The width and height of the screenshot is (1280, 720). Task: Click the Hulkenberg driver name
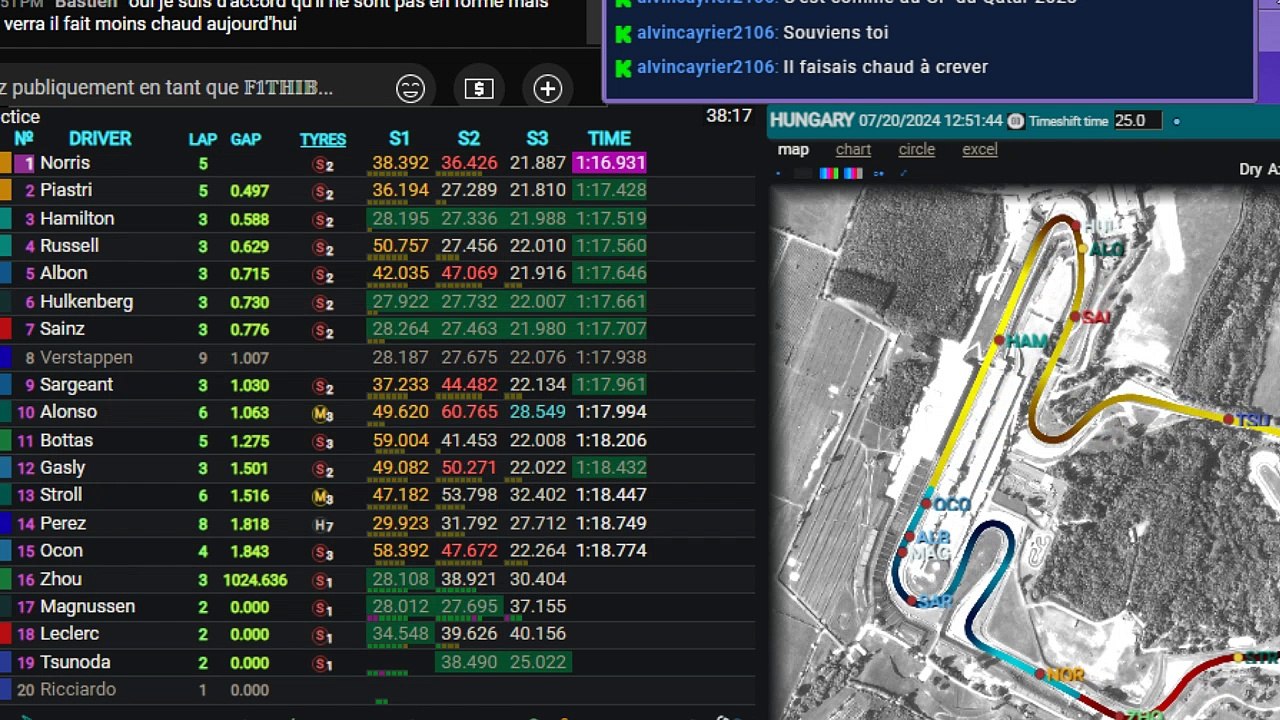[x=86, y=301]
